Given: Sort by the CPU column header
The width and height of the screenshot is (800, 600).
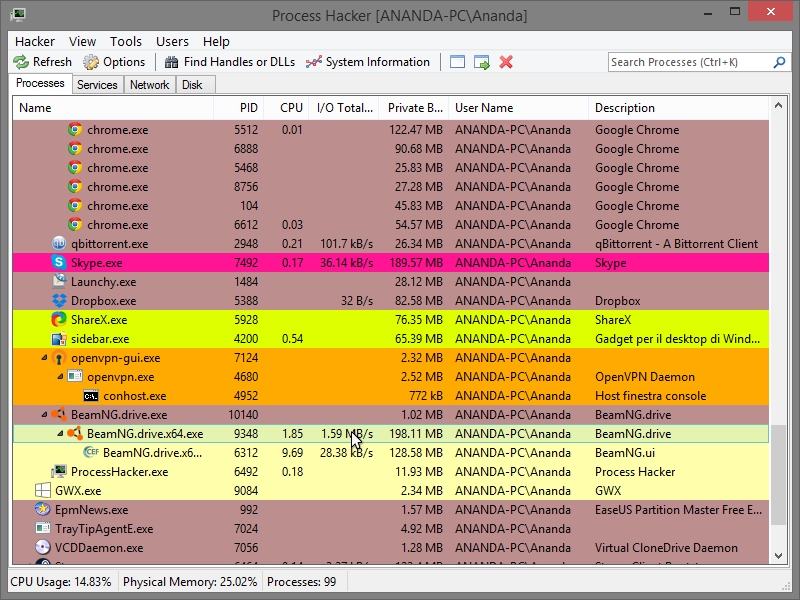Looking at the screenshot, I should (286, 108).
